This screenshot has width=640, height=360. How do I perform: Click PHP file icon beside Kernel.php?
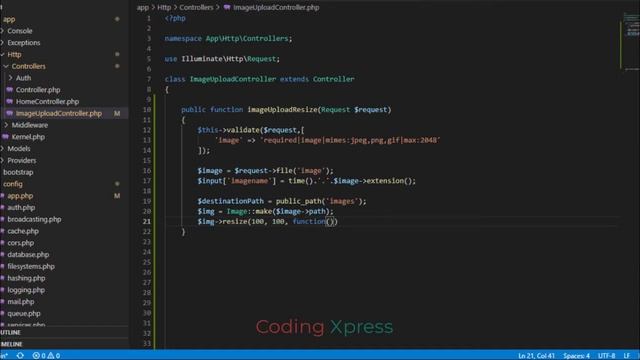point(5,137)
